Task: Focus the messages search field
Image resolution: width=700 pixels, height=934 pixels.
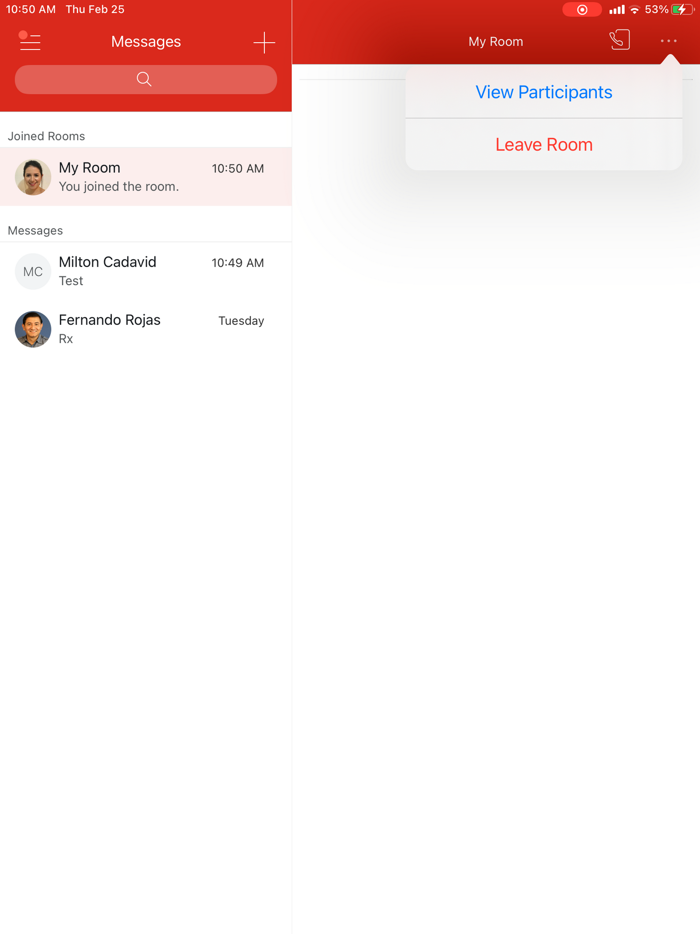Action: pyautogui.click(x=146, y=79)
